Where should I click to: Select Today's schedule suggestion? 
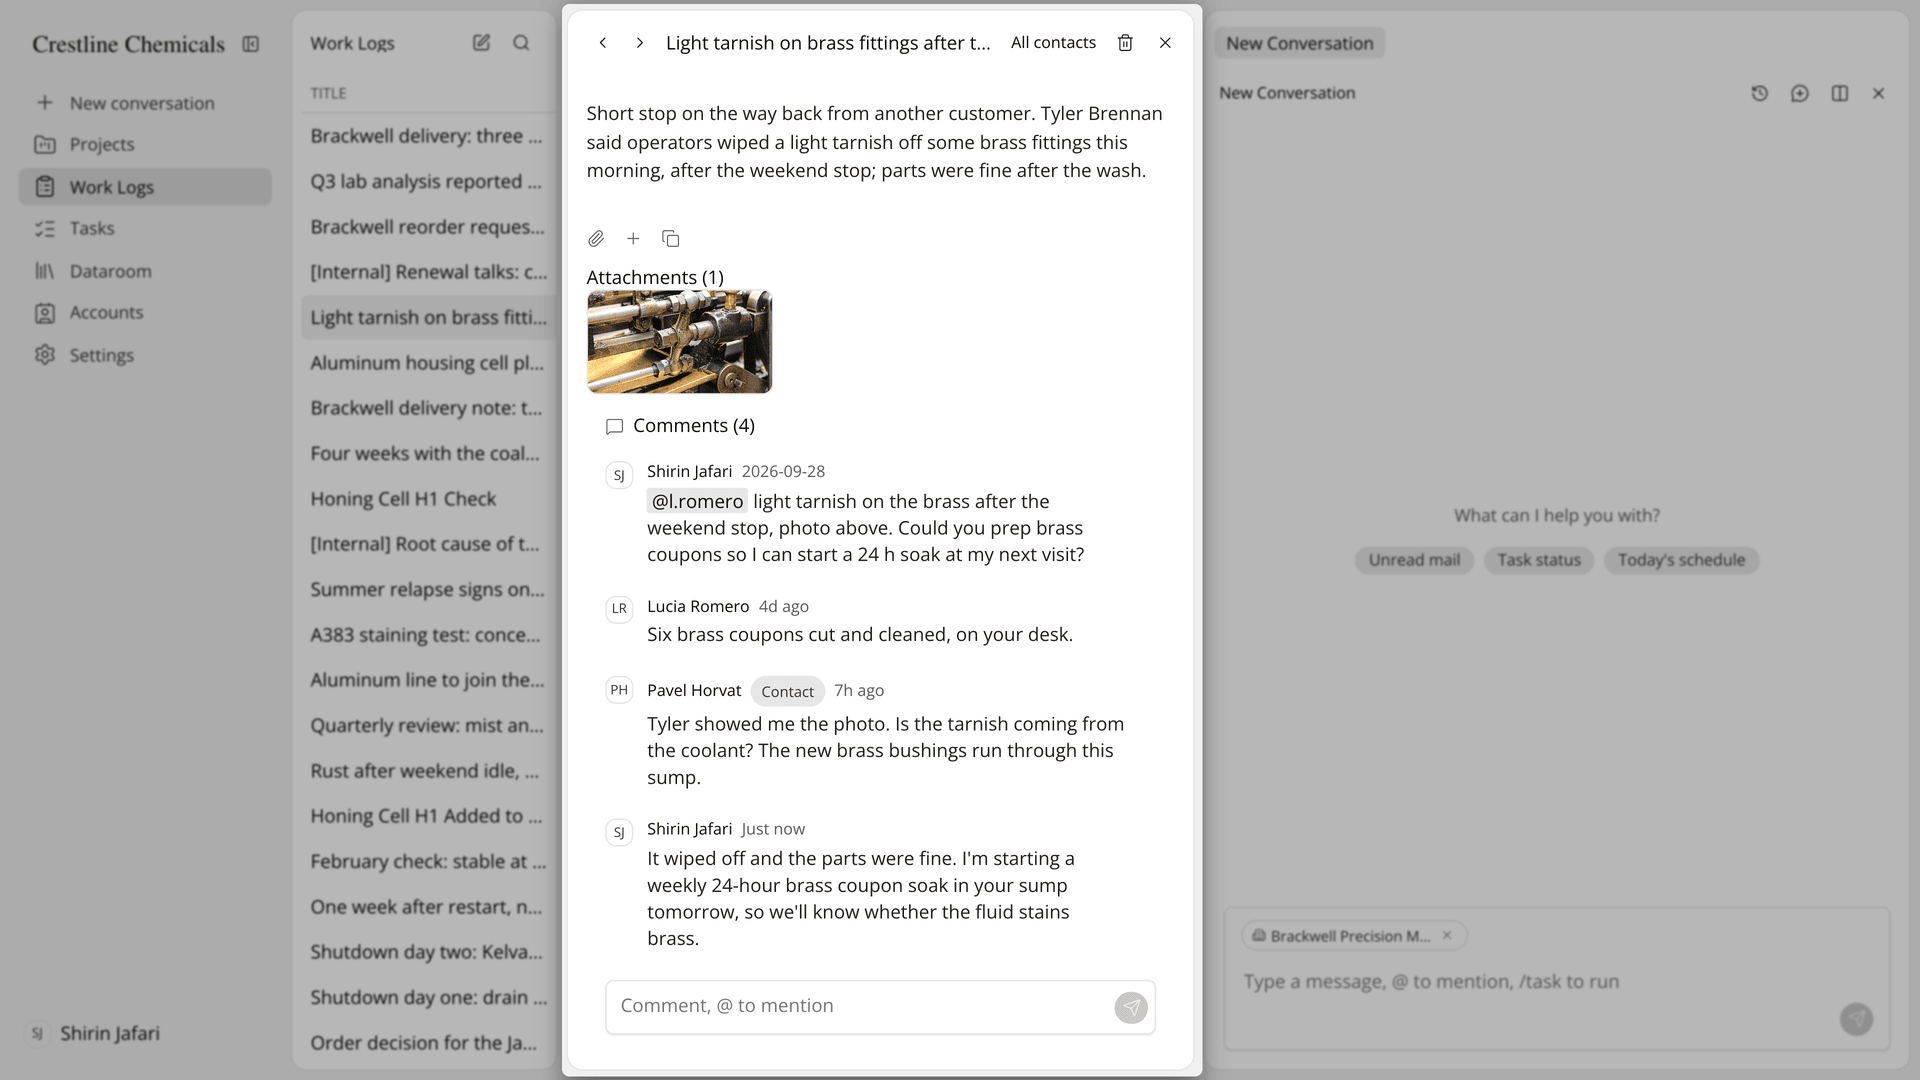pos(1681,560)
